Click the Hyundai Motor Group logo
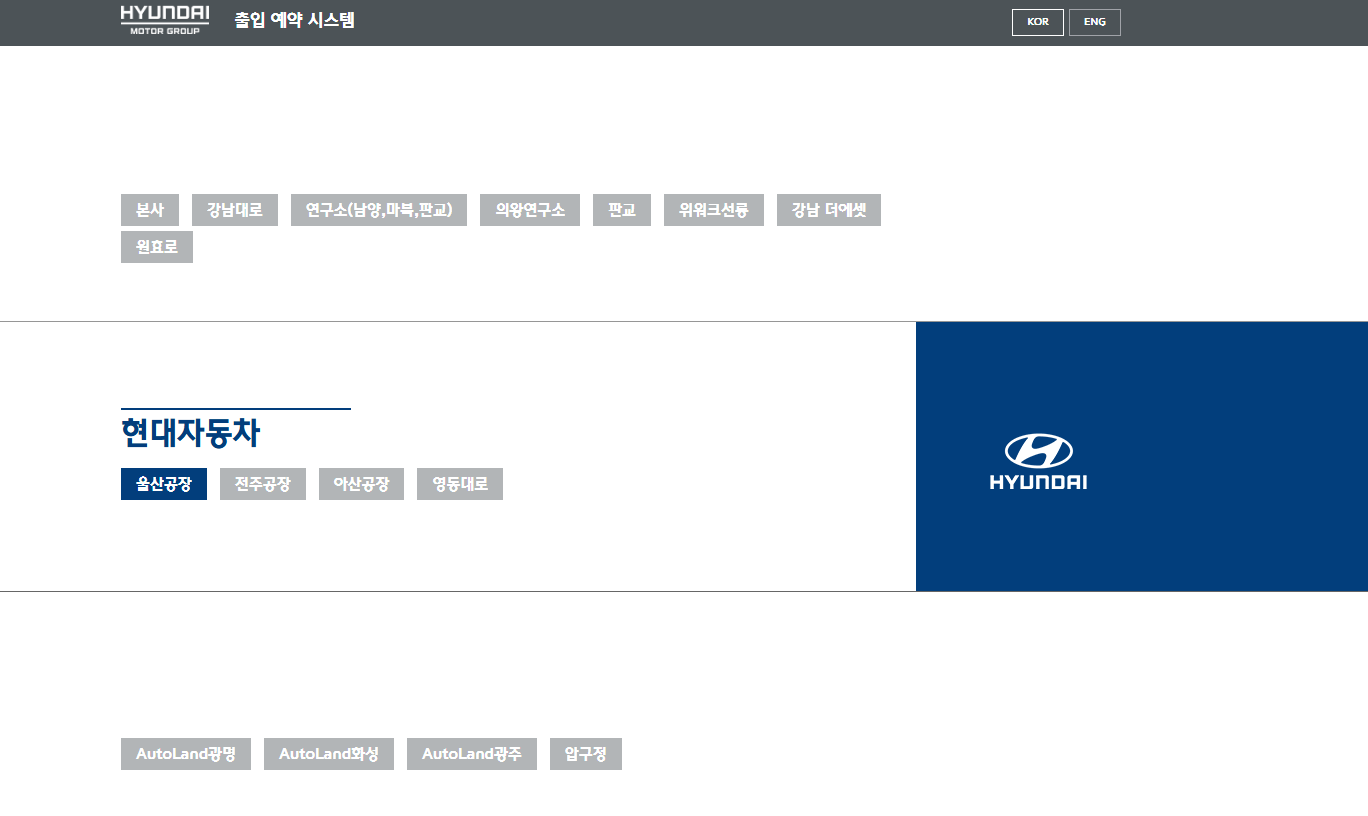Screen dimensions: 1368x816 (x=165, y=20)
